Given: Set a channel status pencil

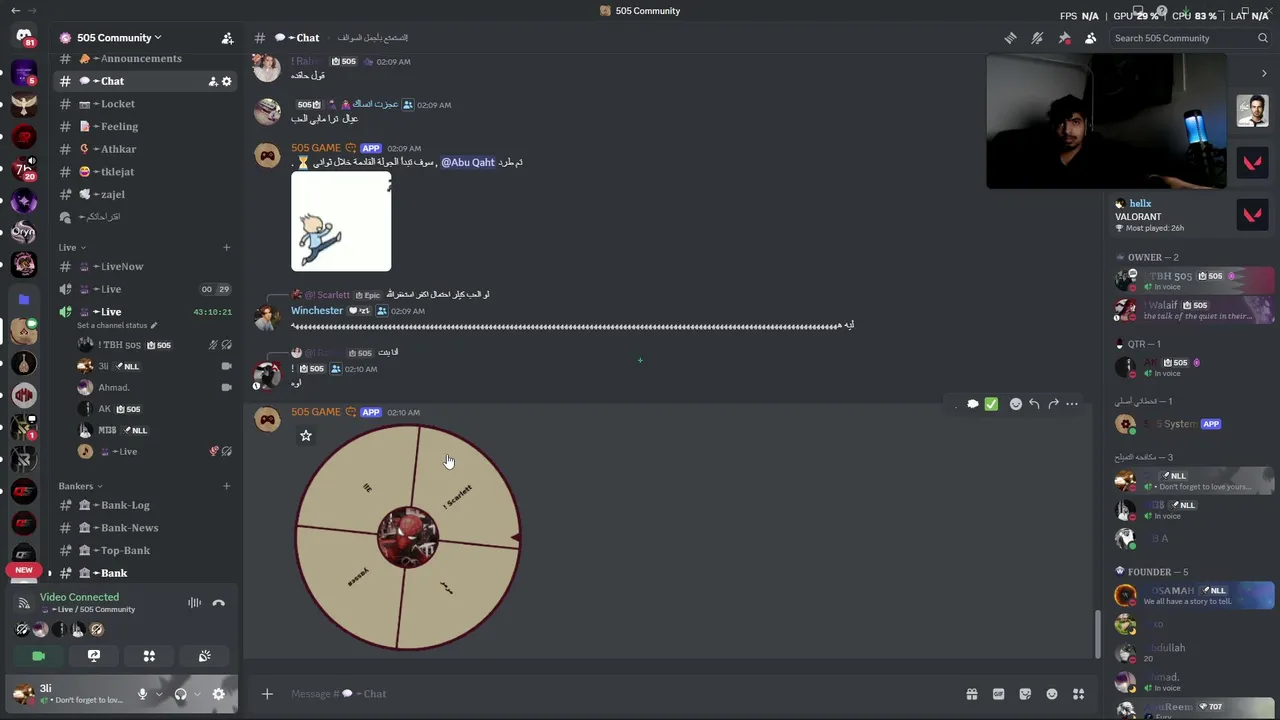Looking at the screenshot, I should (153, 326).
